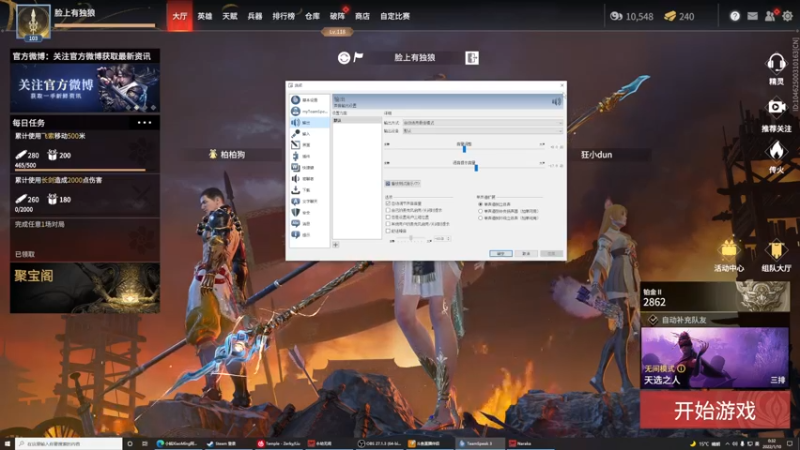800x450 pixels.
Task: Open the mail envelope icon in game header
Action: click(x=753, y=16)
